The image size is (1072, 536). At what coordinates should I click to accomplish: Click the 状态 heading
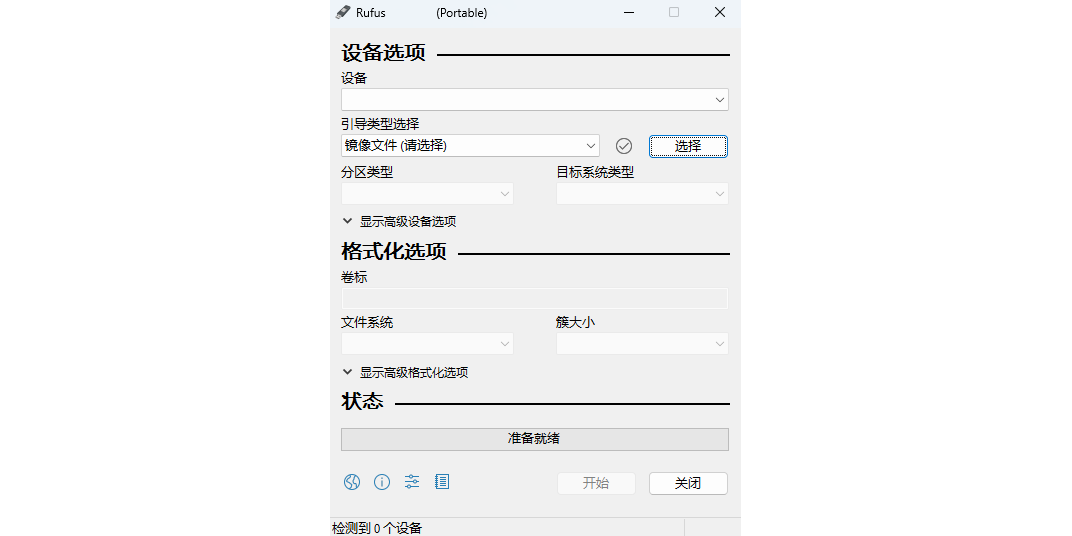[362, 401]
